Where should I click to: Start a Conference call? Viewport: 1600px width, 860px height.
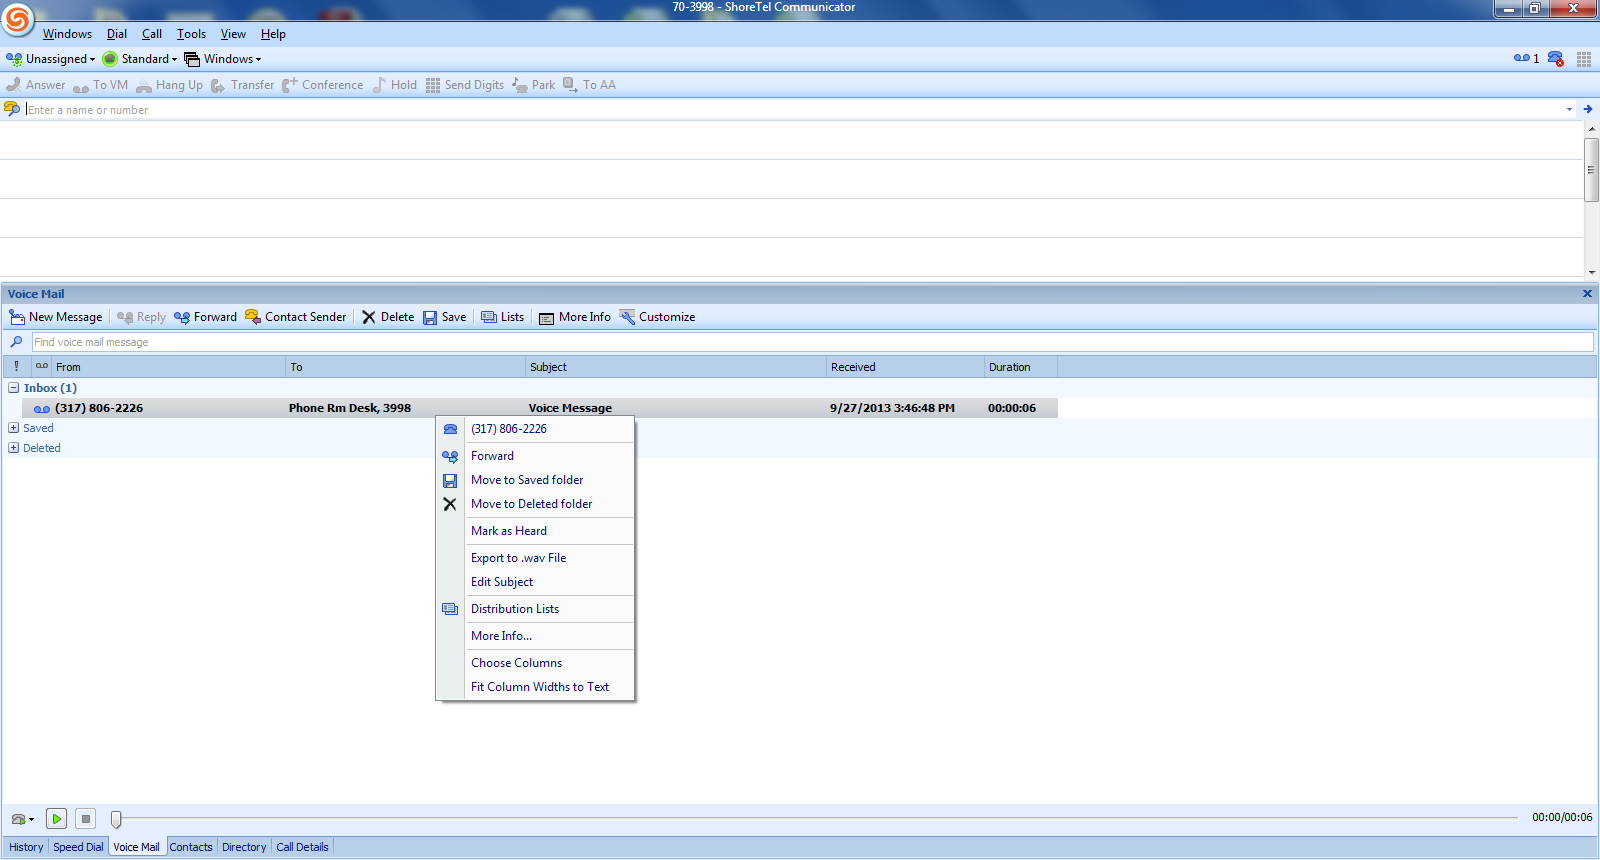pyautogui.click(x=322, y=85)
